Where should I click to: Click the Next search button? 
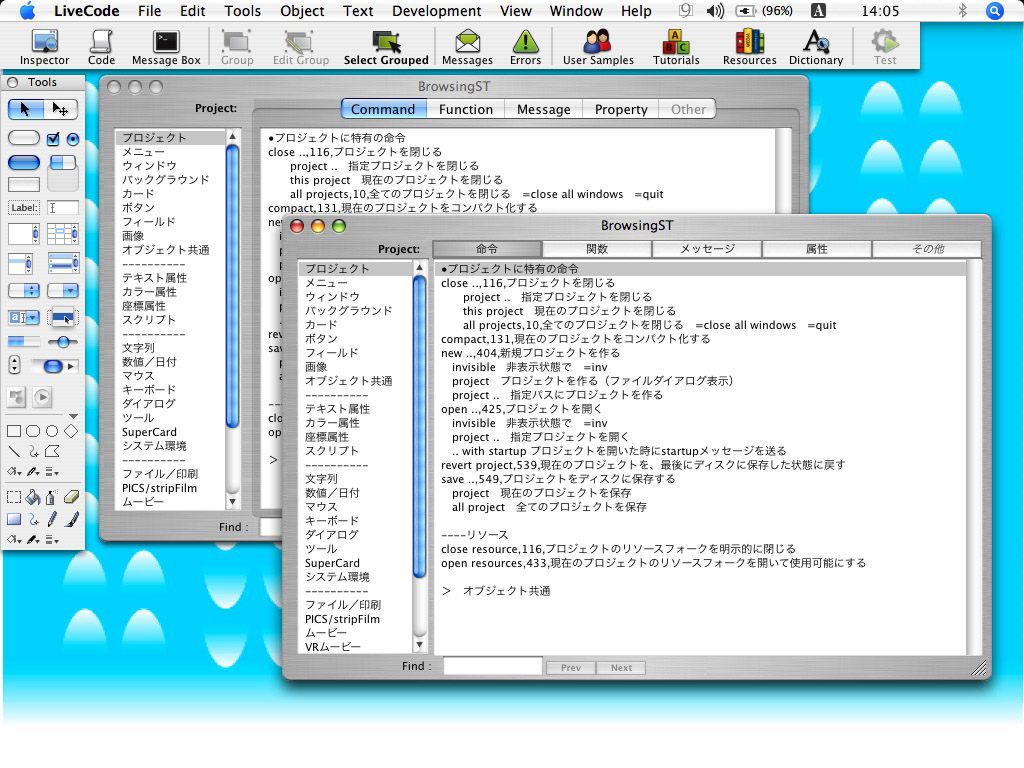tap(620, 667)
